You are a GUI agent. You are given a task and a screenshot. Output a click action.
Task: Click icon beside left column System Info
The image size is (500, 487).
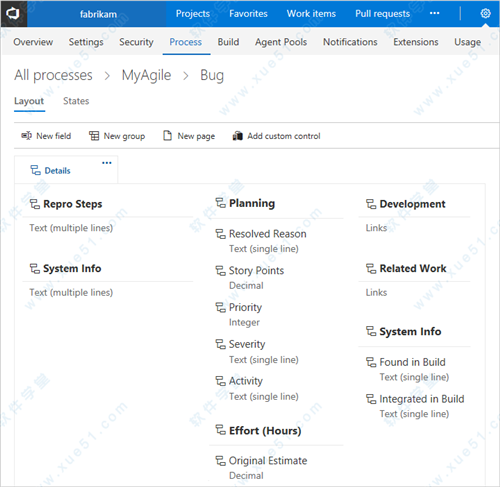35,268
